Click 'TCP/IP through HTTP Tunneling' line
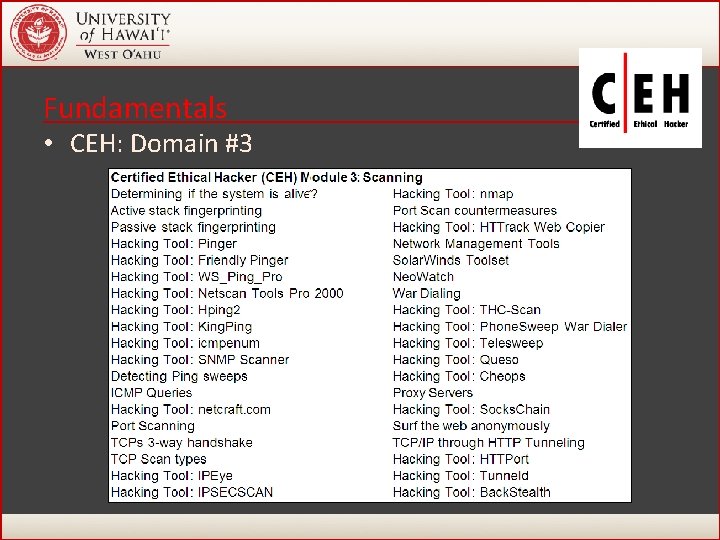Screen dimensions: 720x540 [x=489, y=443]
